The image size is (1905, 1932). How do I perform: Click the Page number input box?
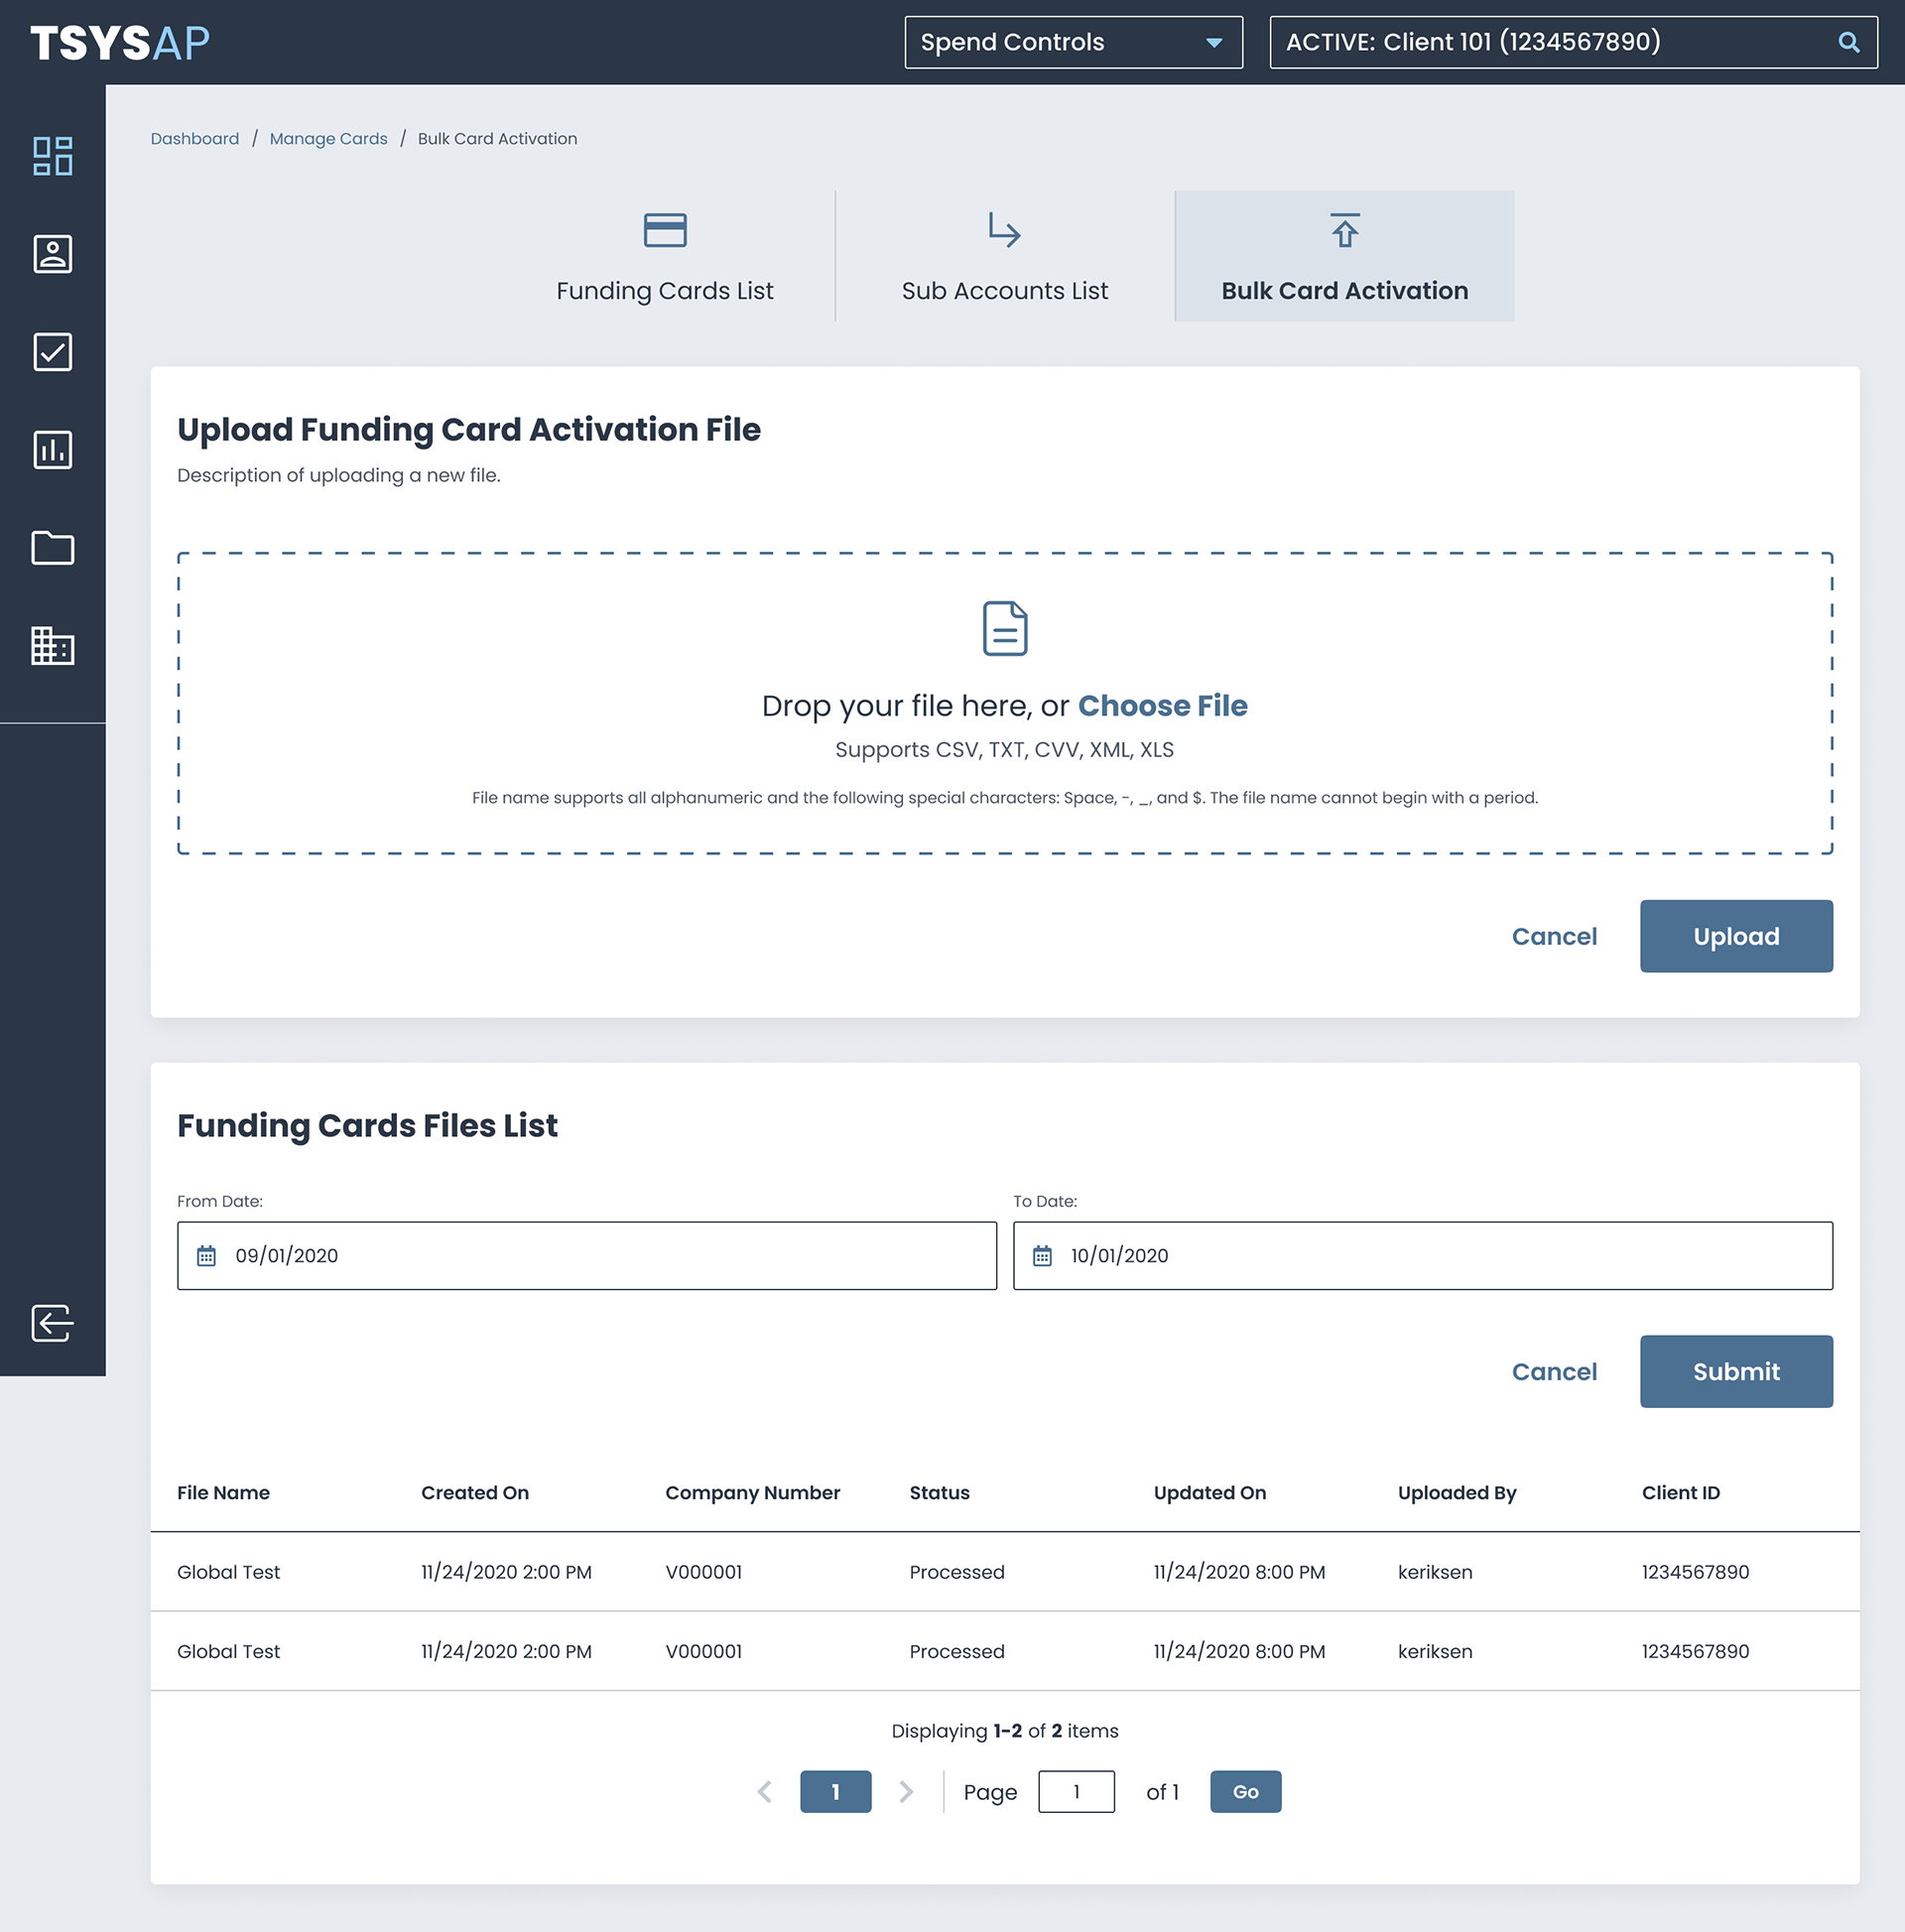[1076, 1791]
